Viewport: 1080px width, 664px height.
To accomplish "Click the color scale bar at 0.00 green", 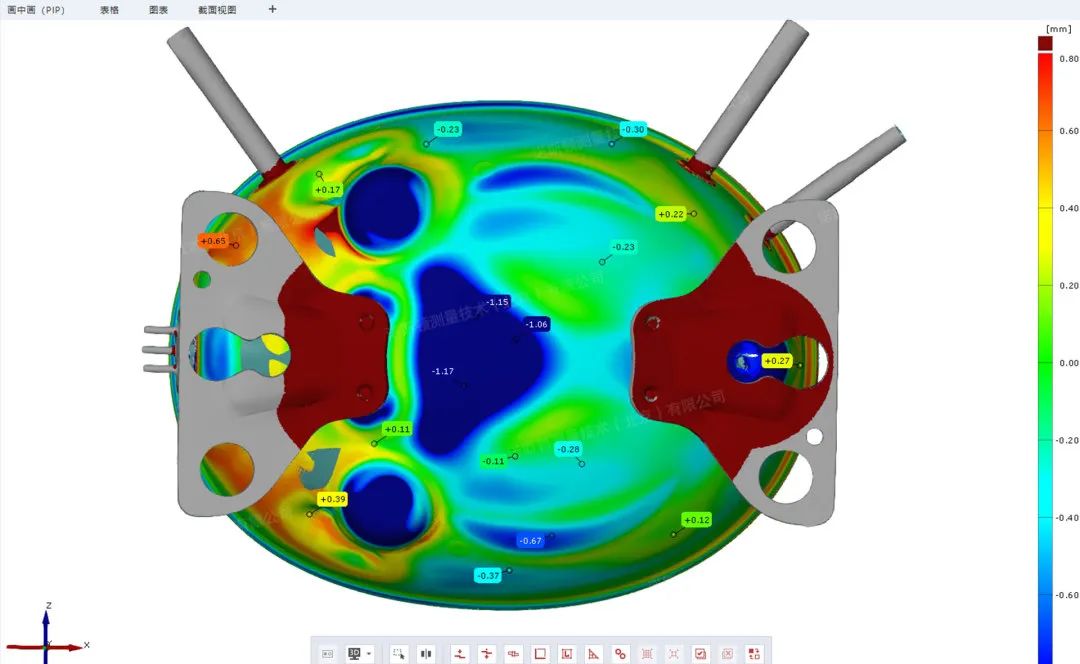I will point(1045,363).
